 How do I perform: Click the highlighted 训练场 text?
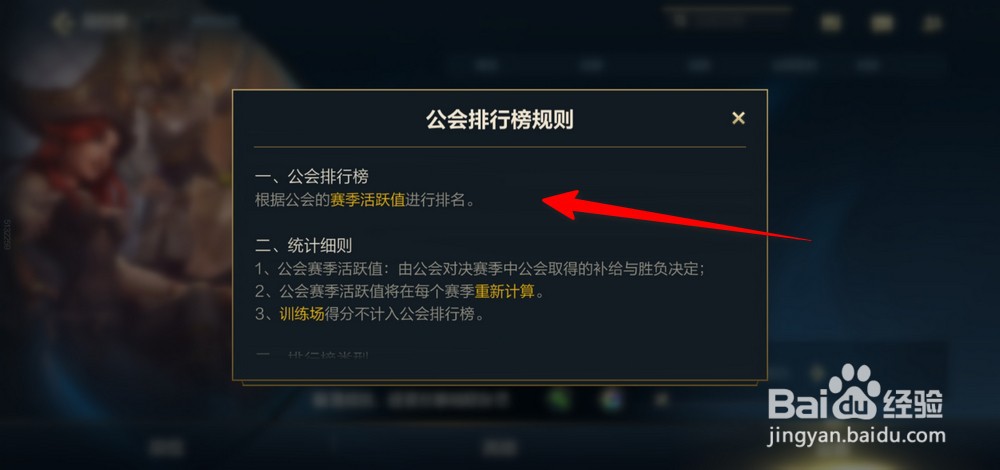pos(302,314)
